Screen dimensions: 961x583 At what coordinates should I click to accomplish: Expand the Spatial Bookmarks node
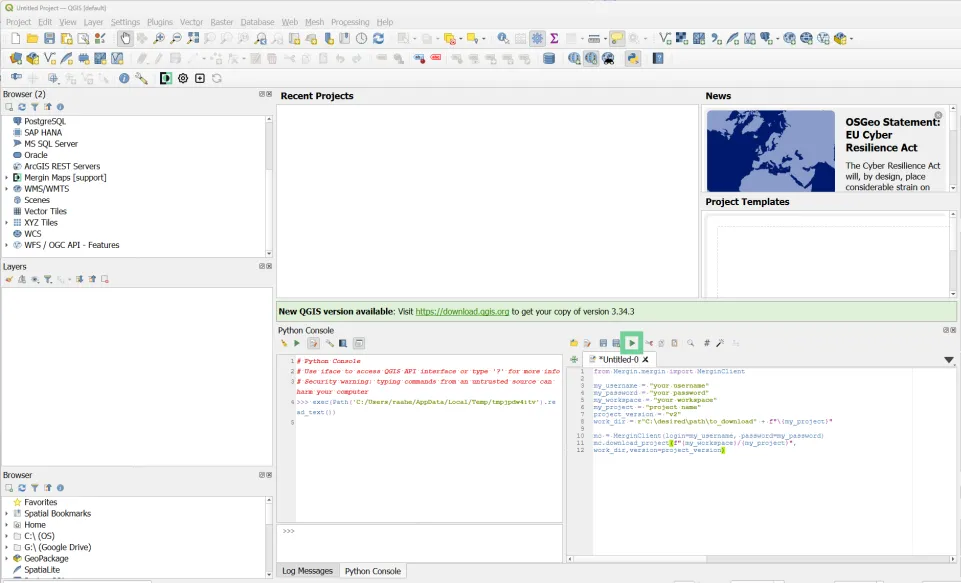7,514
